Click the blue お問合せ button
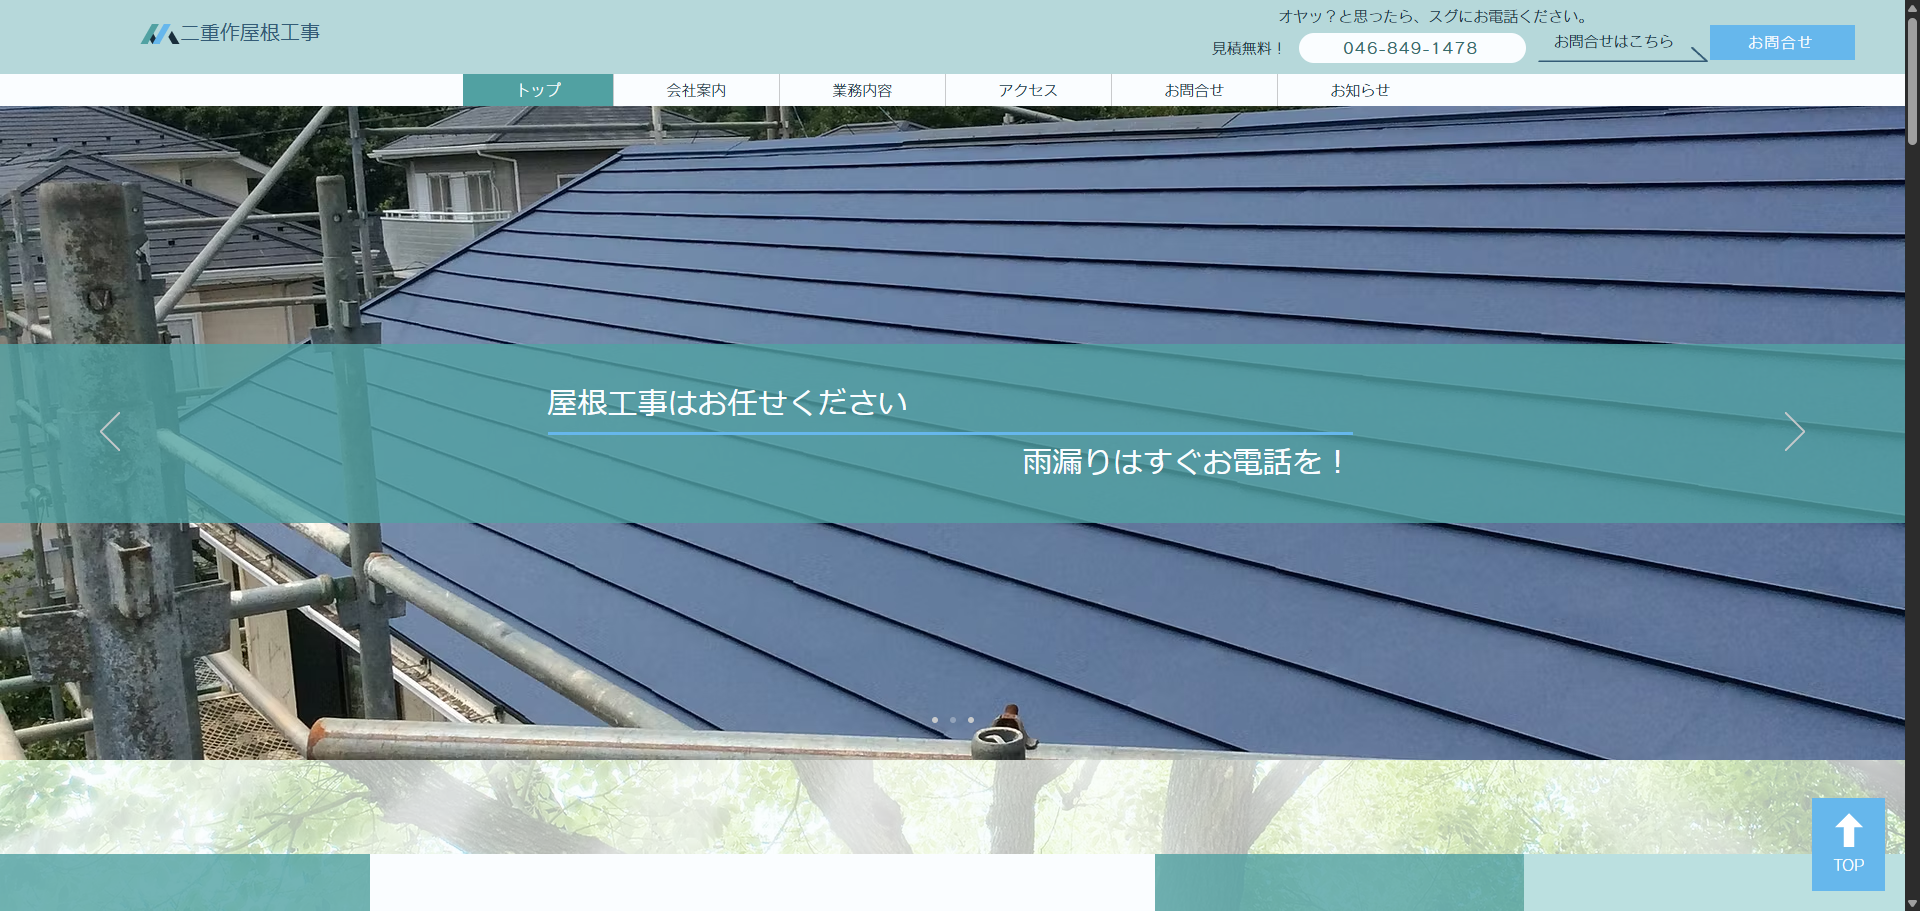 click(1782, 42)
